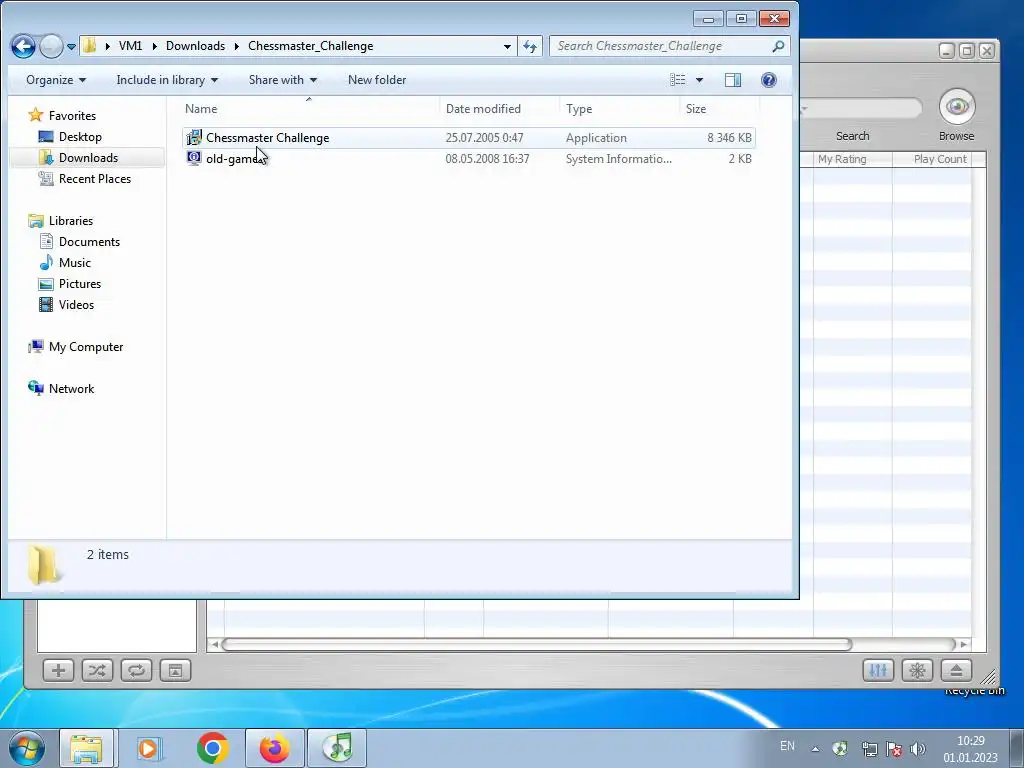1024x768 pixels.
Task: Expand the arrow after Downloads in the breadcrumb
Action: [236, 46]
